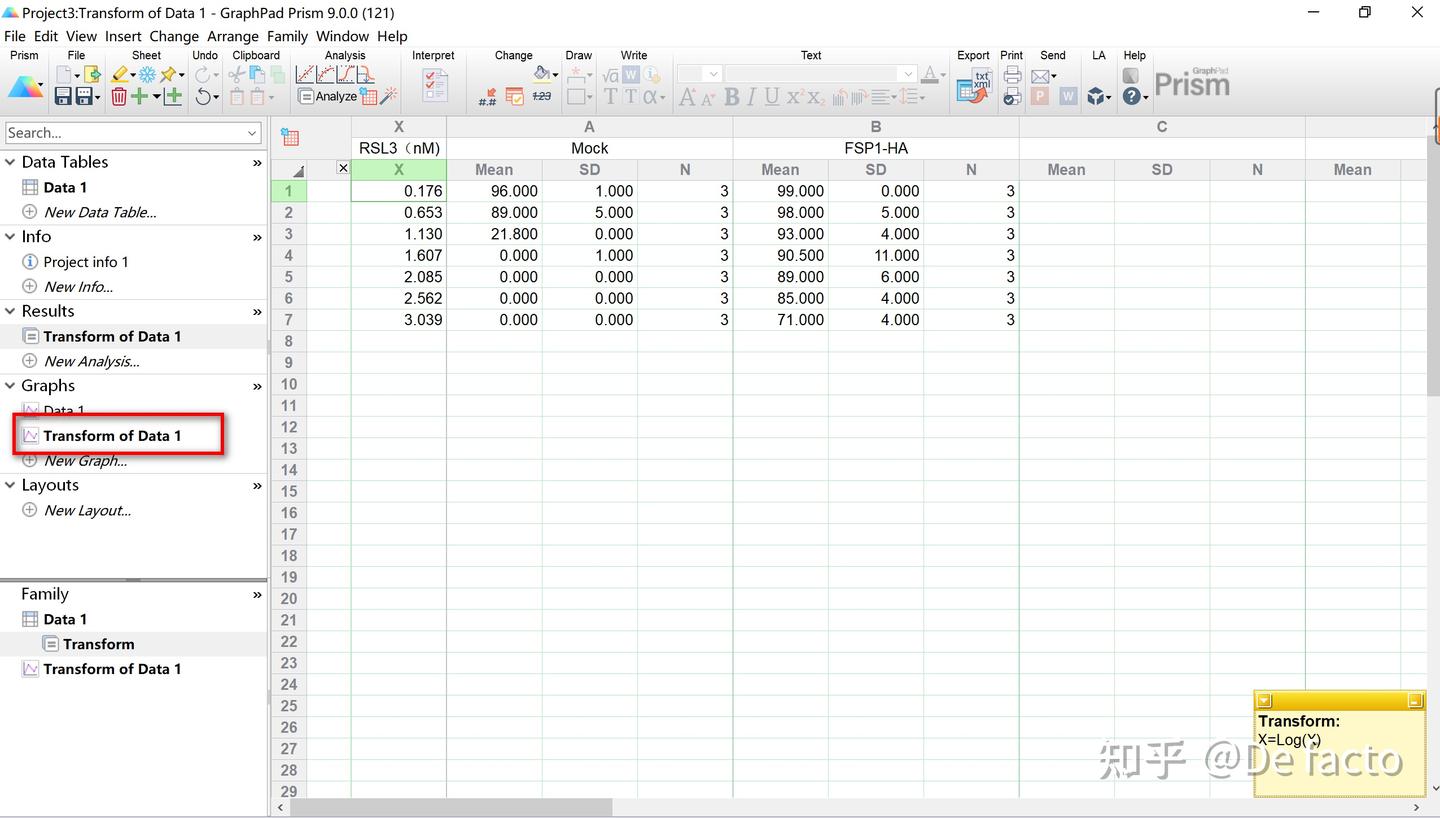Minimize the yellow Transform floating note

(x=1415, y=701)
